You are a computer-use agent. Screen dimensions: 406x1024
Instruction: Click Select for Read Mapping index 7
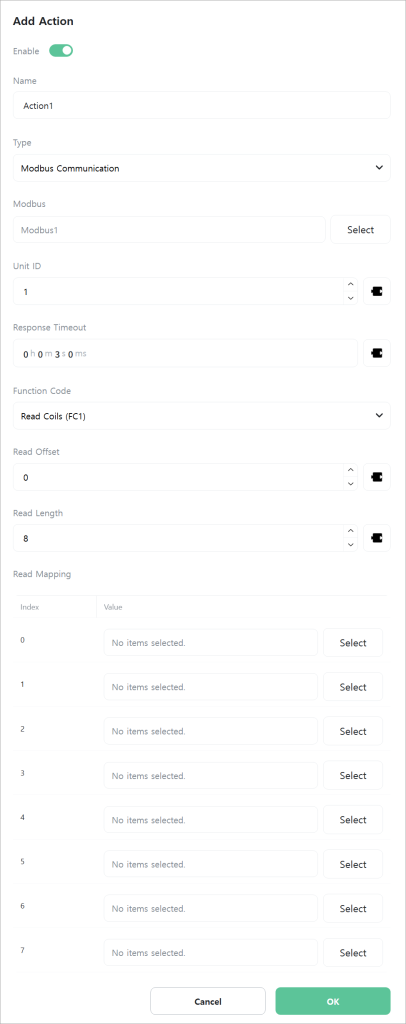coord(353,953)
